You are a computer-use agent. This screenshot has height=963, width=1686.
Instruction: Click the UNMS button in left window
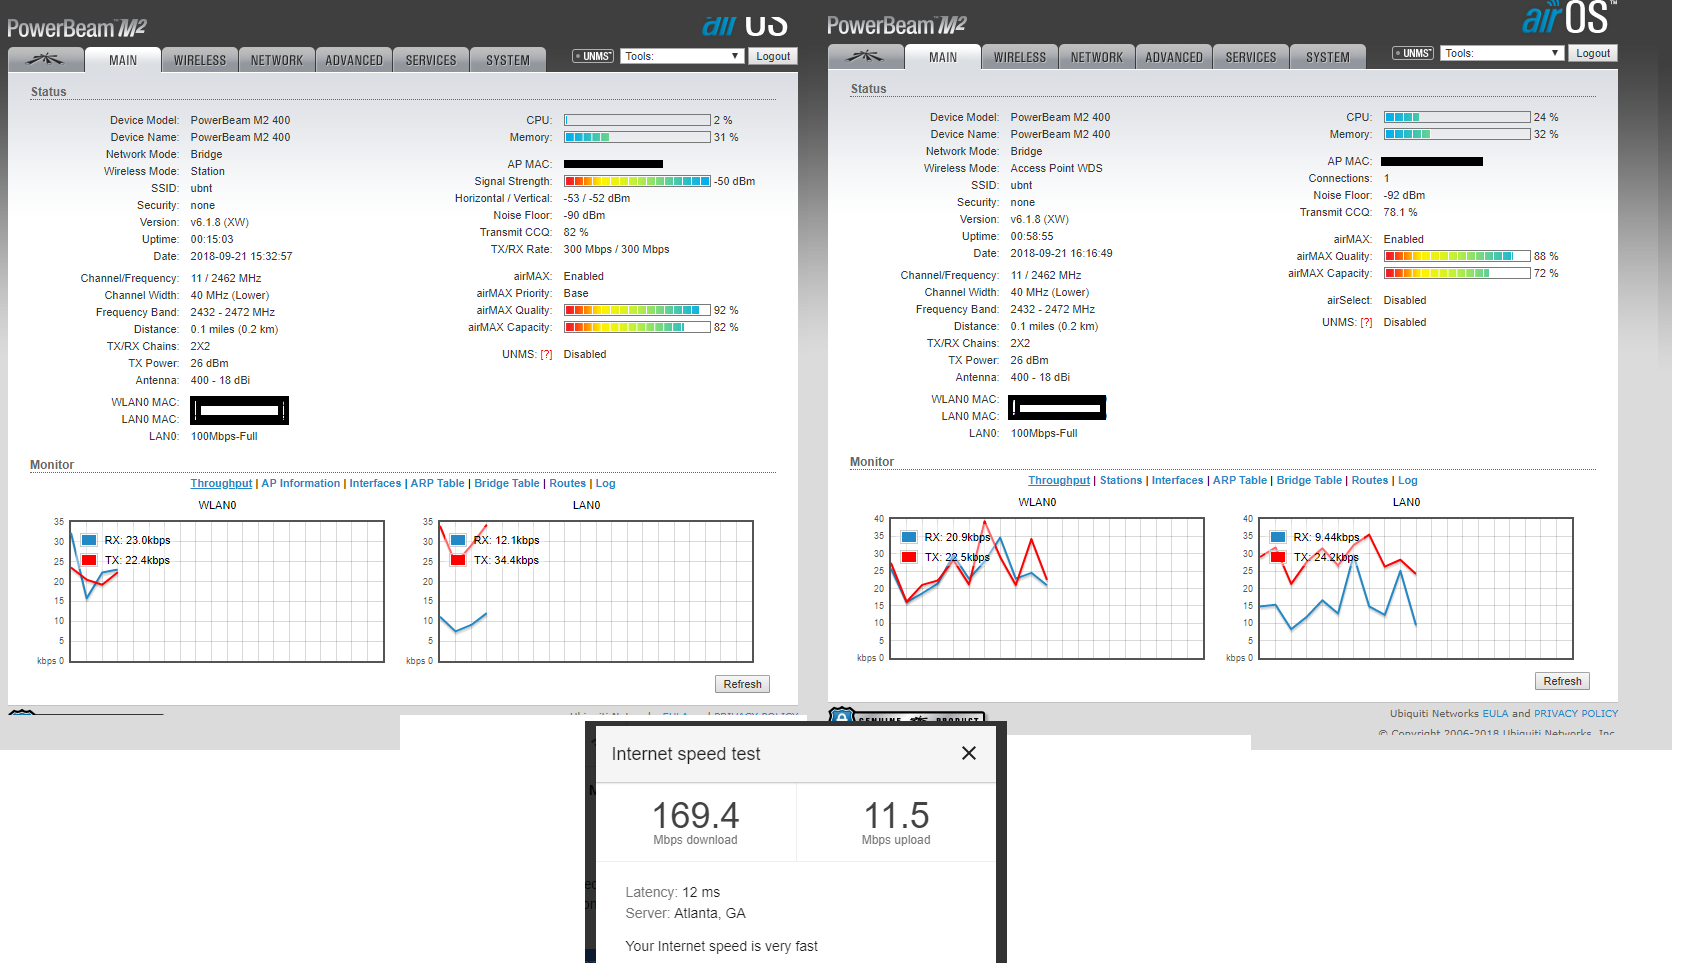point(593,56)
